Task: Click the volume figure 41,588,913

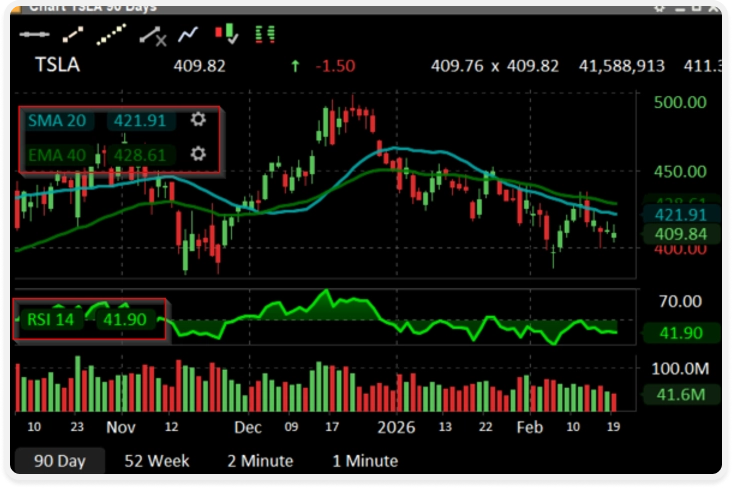Action: point(622,66)
